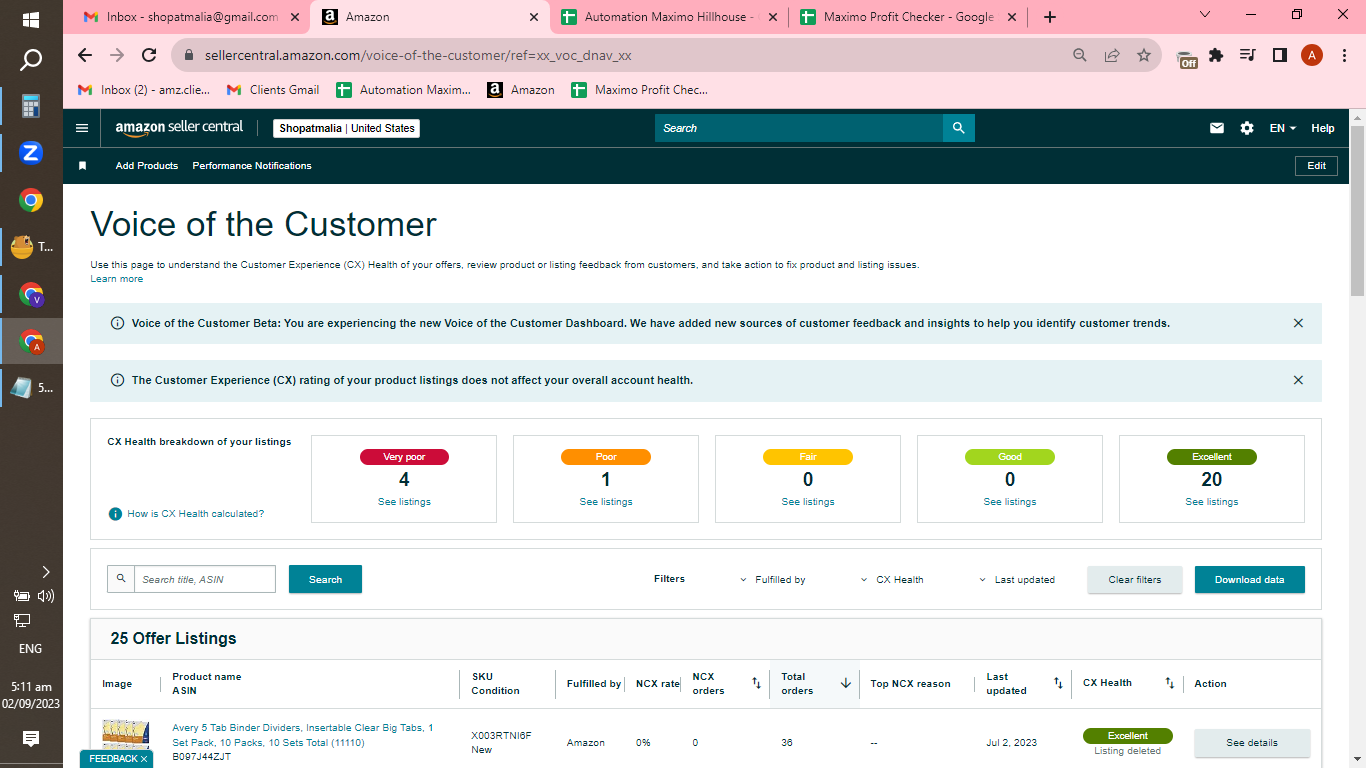
Task: Switch to the Inbox Gmail tab
Action: click(x=189, y=17)
